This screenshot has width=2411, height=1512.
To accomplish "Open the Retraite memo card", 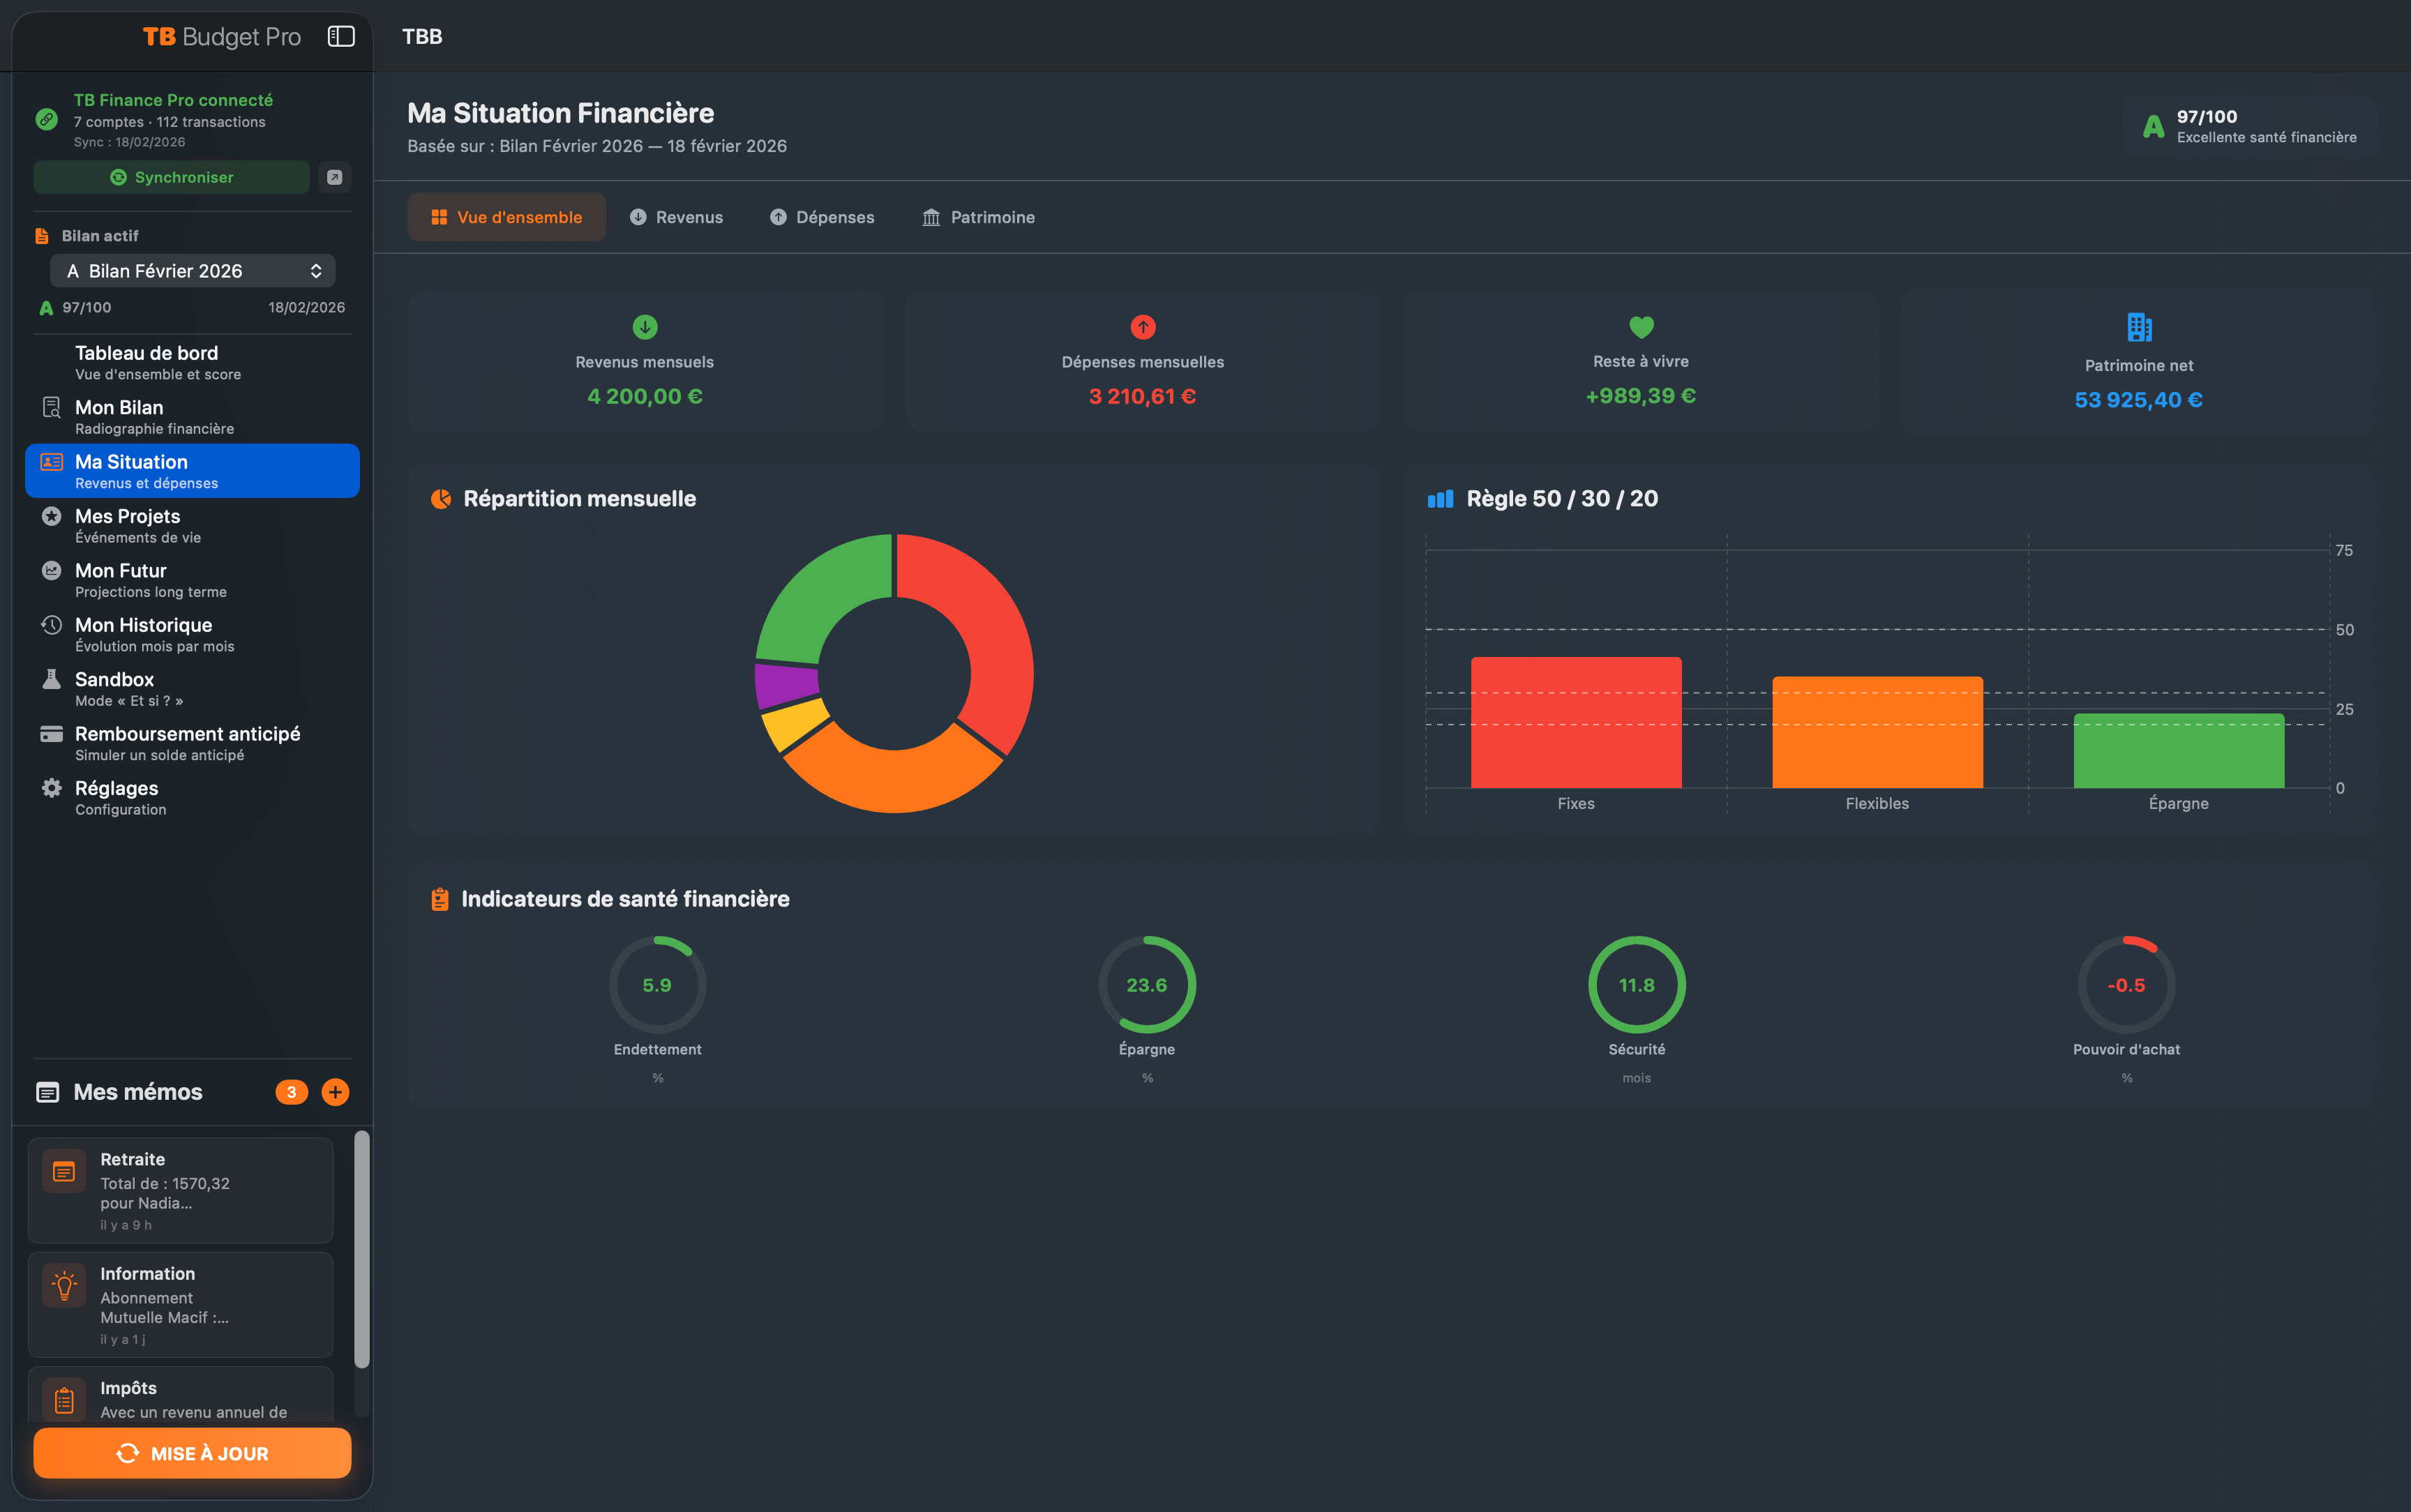I will (181, 1190).
